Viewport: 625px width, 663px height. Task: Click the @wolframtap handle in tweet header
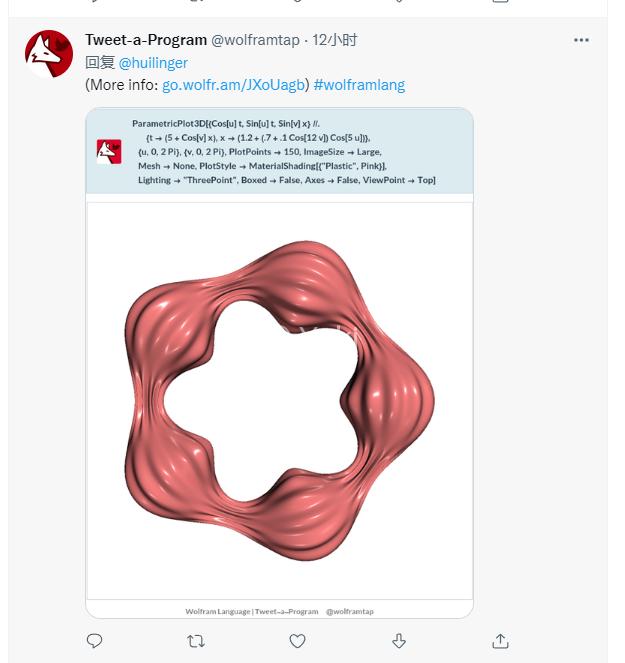(x=256, y=40)
